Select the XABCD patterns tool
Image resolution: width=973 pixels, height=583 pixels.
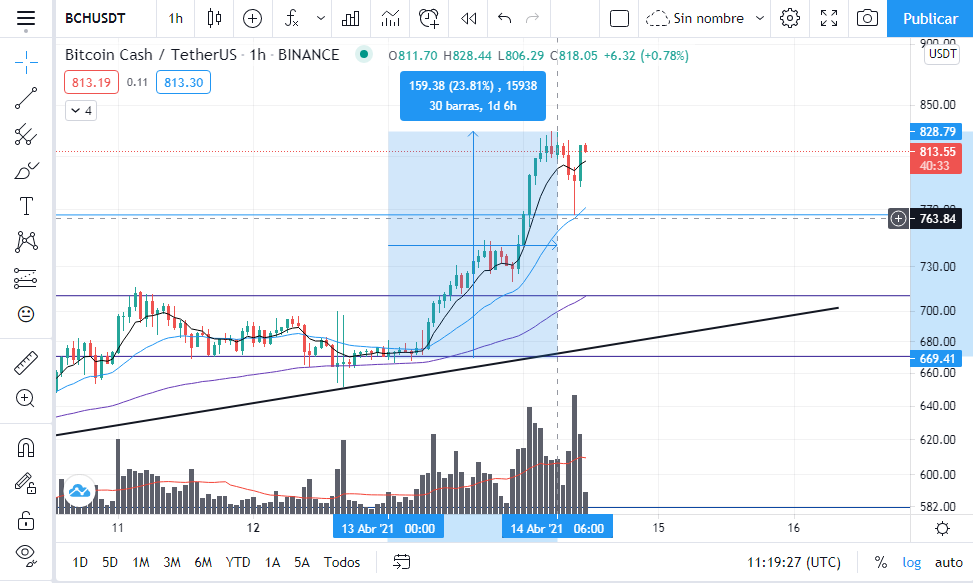(26, 242)
